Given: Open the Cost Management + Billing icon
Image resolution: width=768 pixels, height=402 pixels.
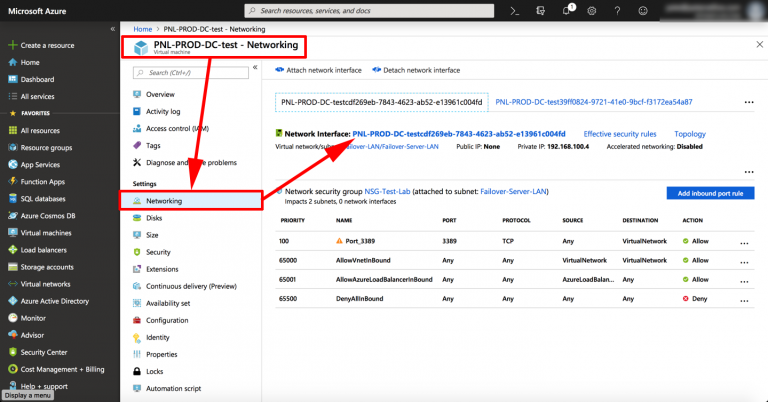Looking at the screenshot, I should [x=13, y=369].
